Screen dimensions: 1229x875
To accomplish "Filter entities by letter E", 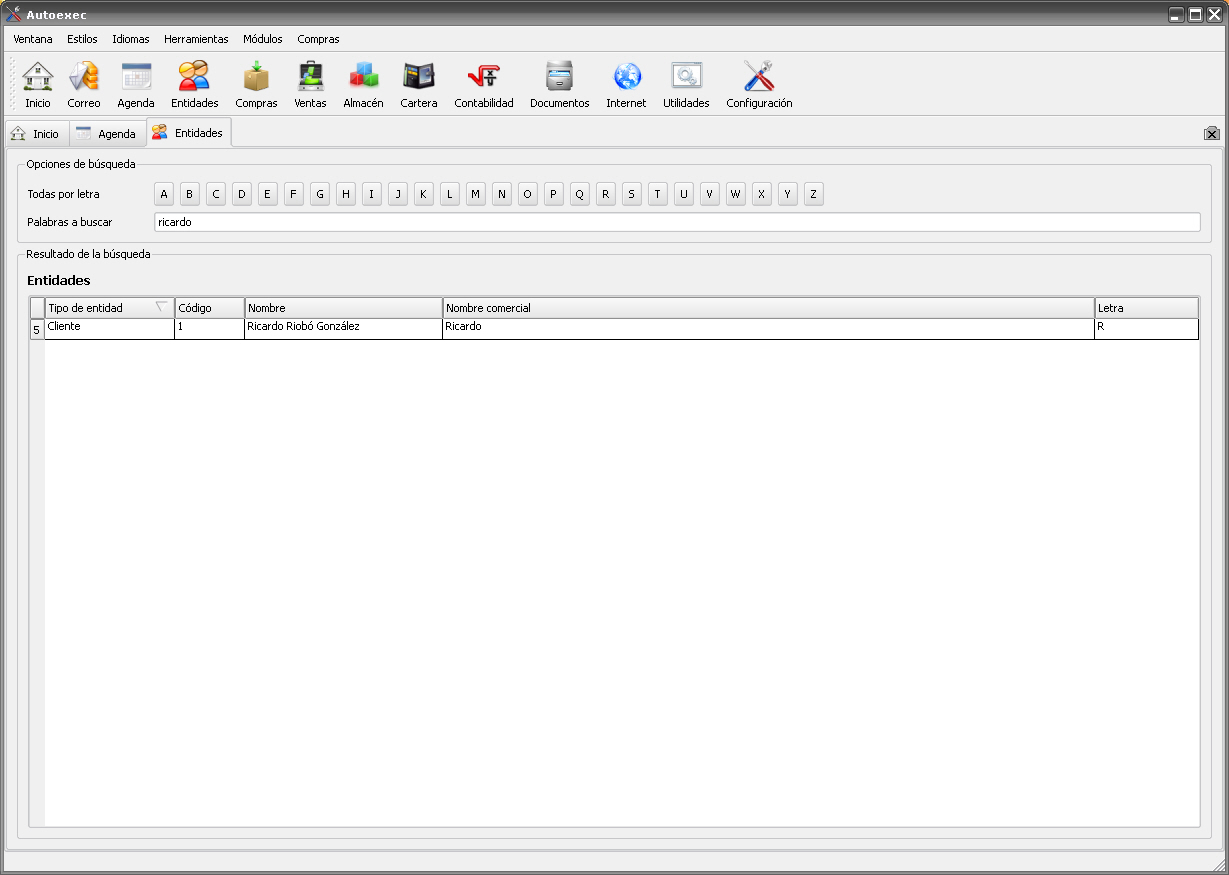I will tap(268, 194).
